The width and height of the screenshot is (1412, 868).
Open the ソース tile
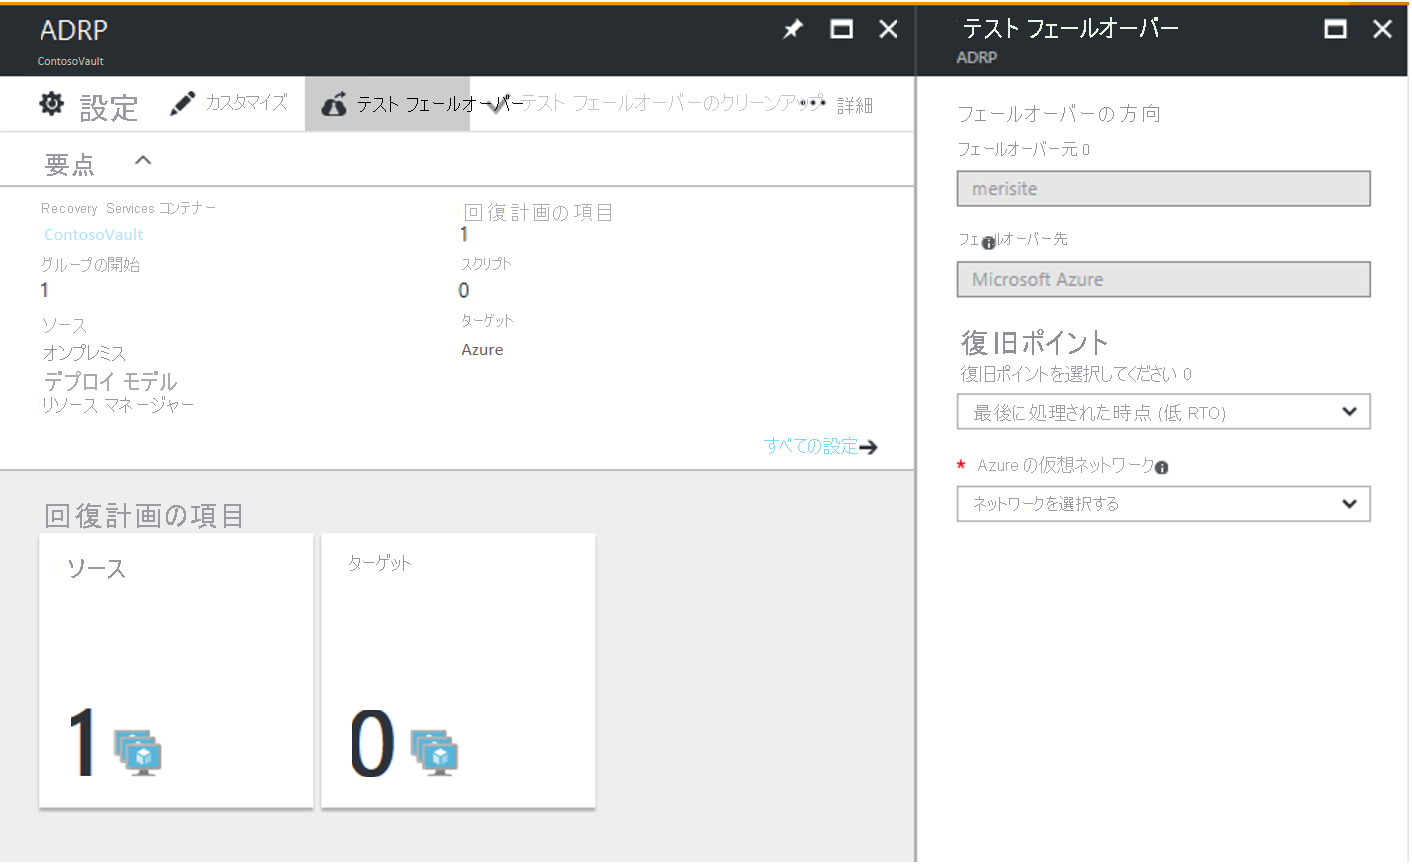pos(176,670)
